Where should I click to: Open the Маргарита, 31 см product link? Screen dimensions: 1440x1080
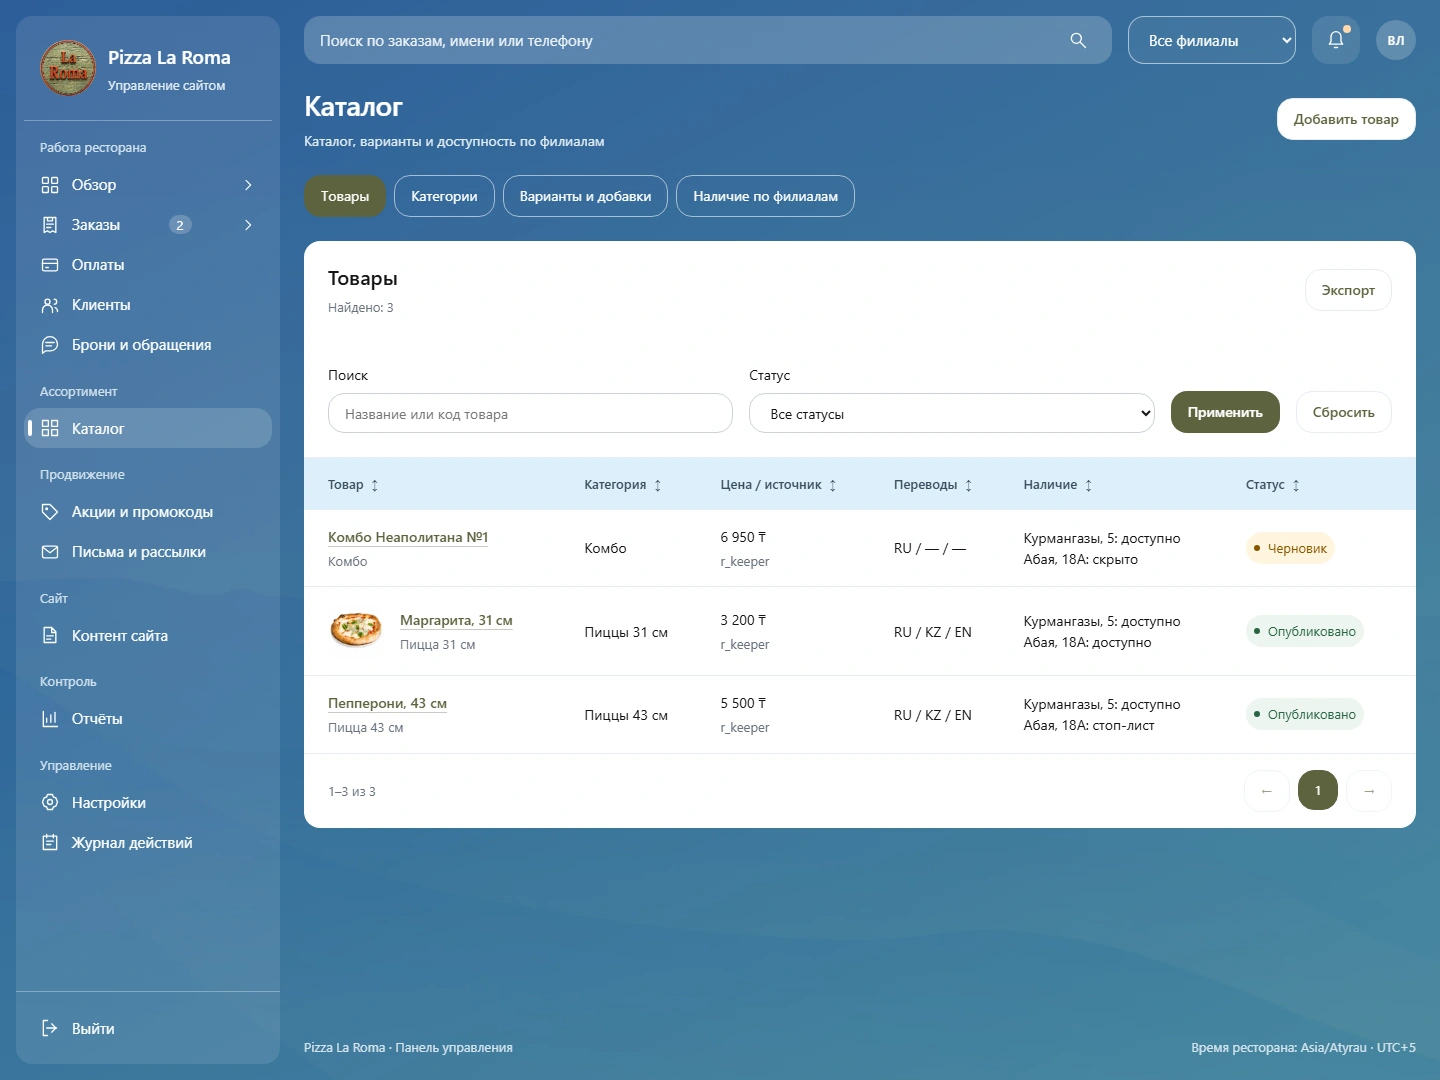coord(456,620)
